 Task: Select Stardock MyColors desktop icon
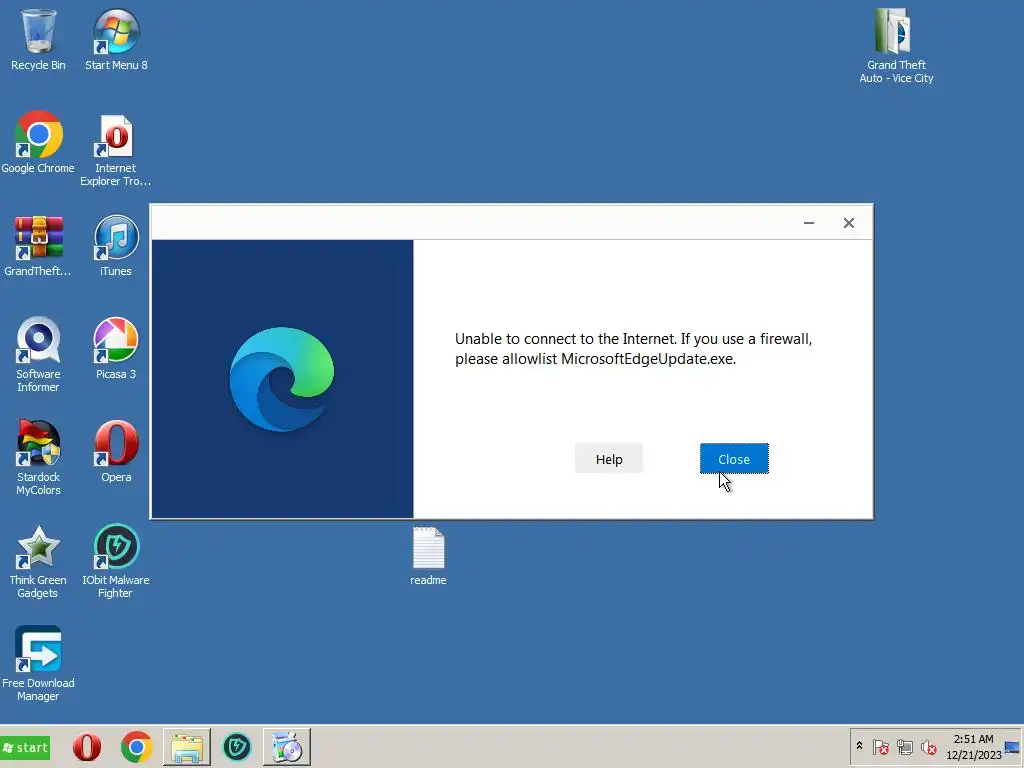(x=38, y=458)
